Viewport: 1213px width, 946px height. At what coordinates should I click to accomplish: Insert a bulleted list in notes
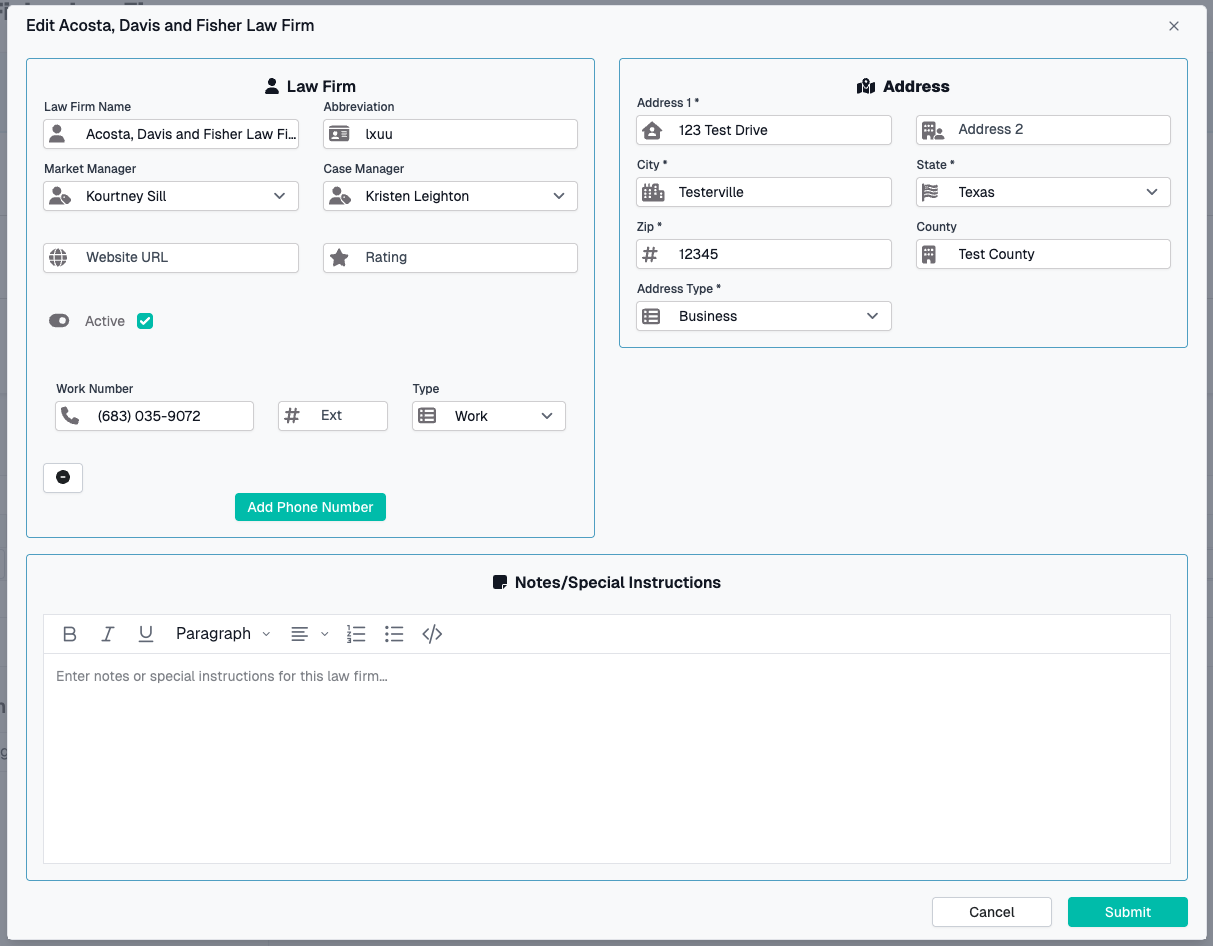tap(394, 634)
